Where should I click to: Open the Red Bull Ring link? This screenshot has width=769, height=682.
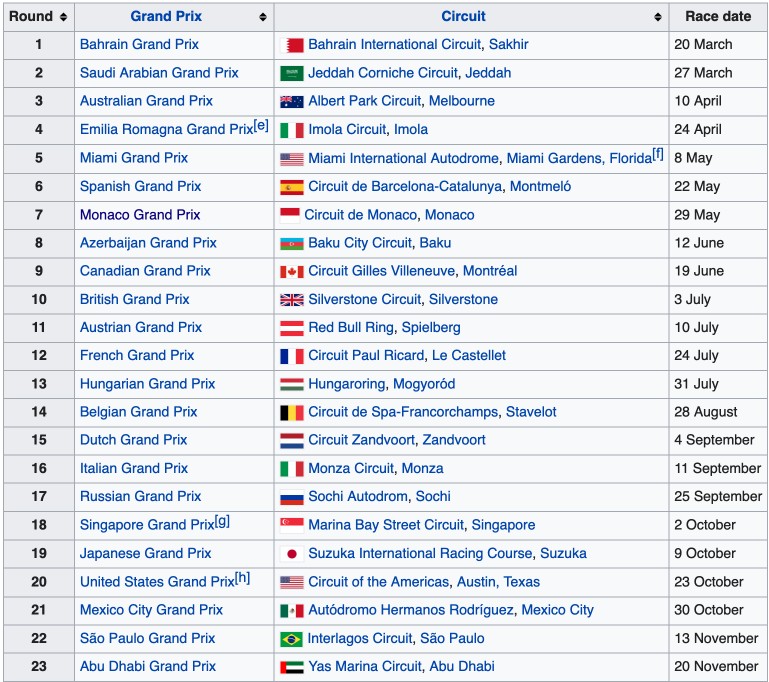351,328
